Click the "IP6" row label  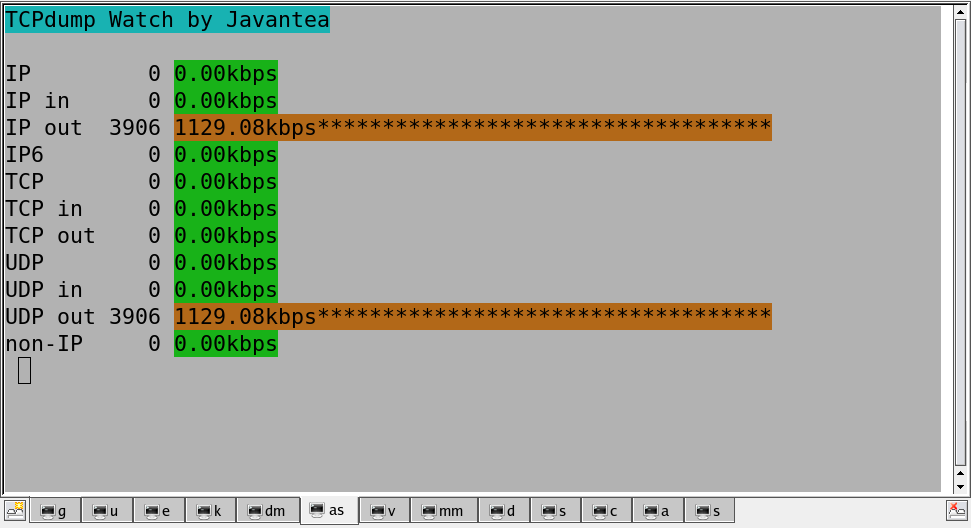(25, 155)
